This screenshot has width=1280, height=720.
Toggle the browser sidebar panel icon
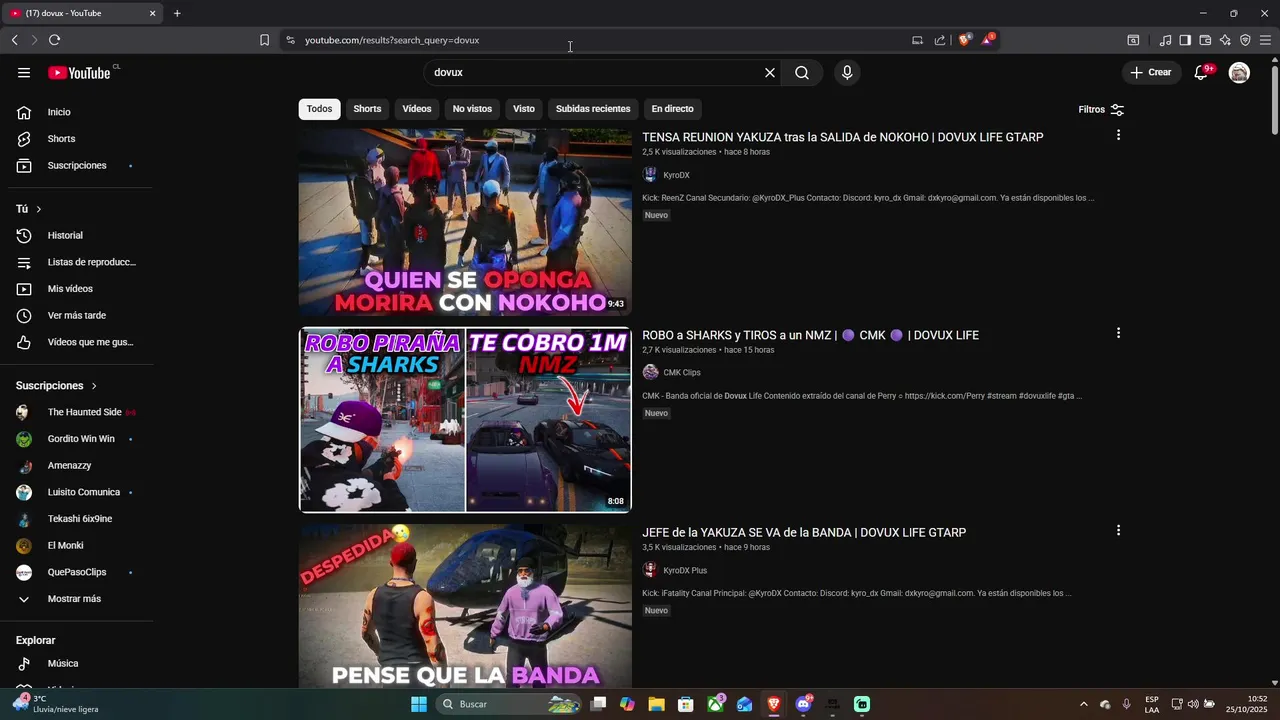(1185, 40)
